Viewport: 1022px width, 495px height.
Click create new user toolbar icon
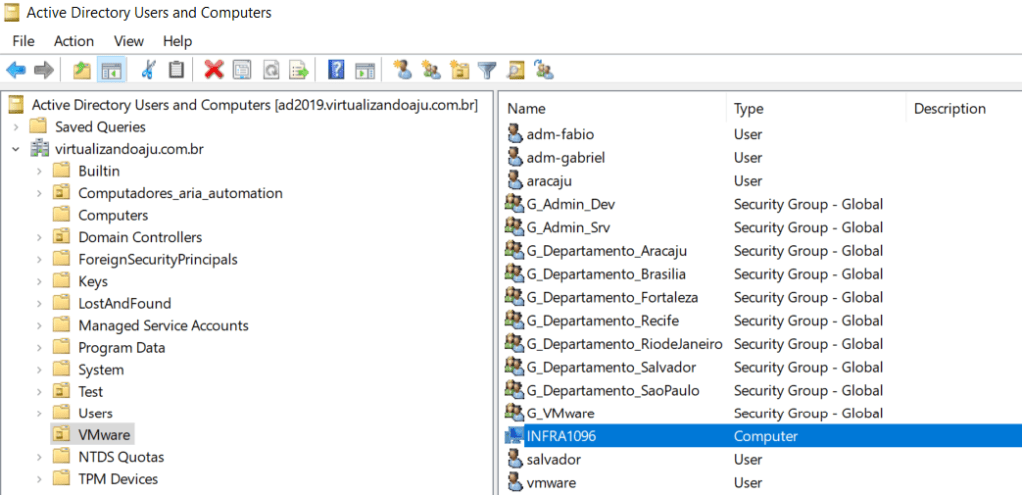(403, 70)
